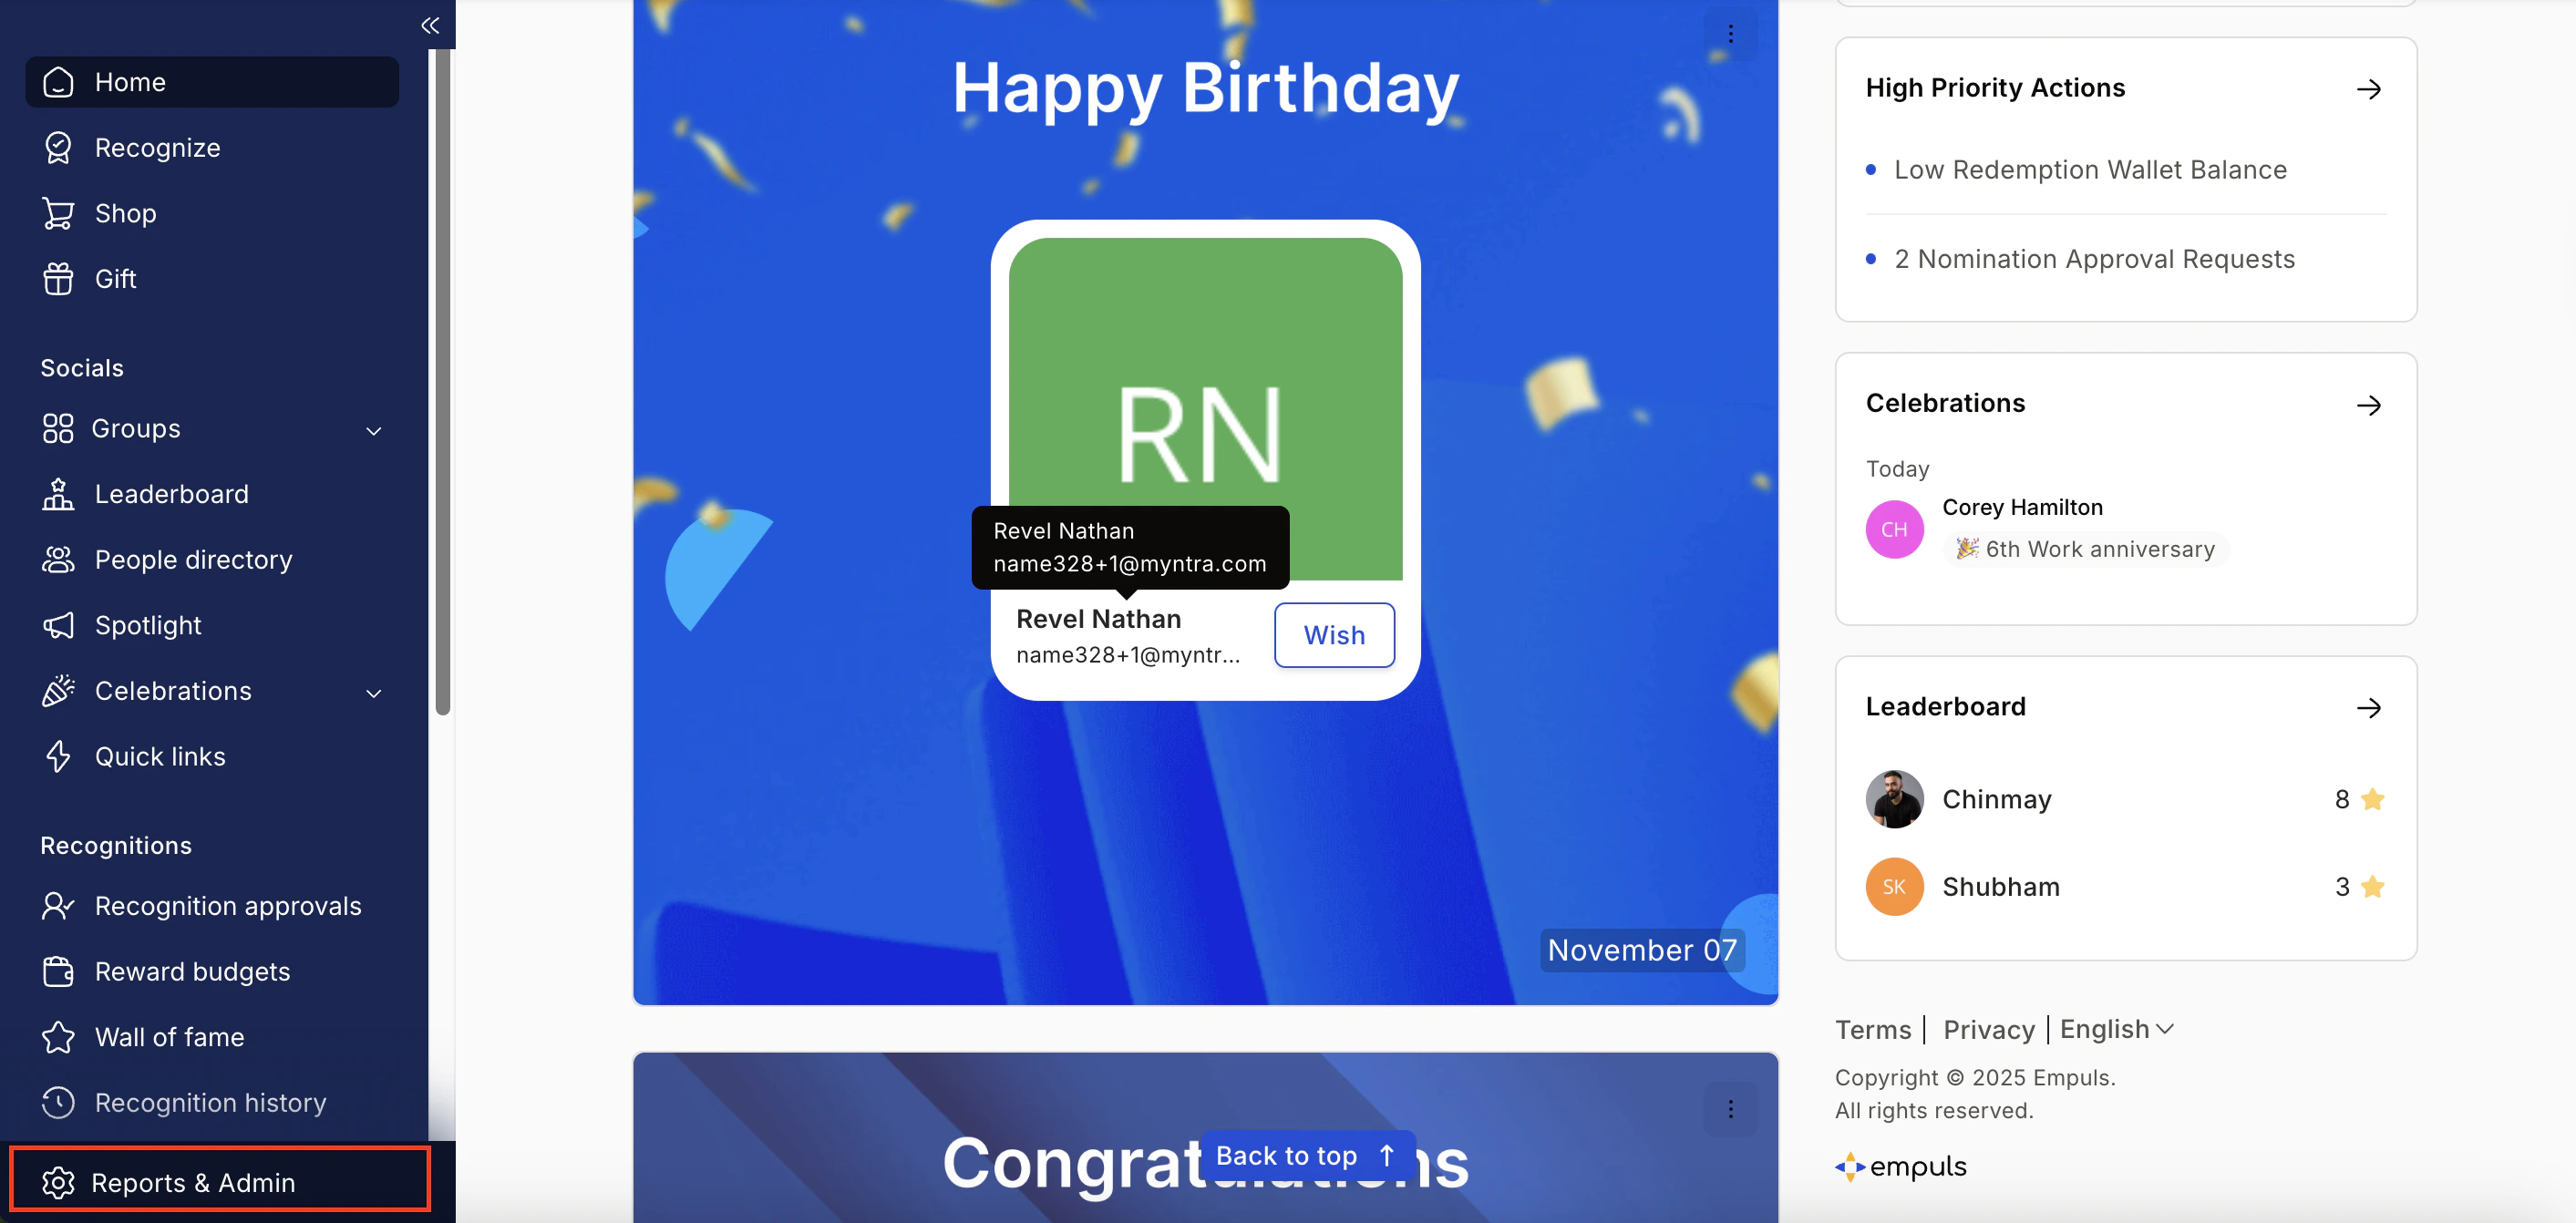Click the Recognition approvals person icon
The height and width of the screenshot is (1223, 2576).
click(x=58, y=906)
